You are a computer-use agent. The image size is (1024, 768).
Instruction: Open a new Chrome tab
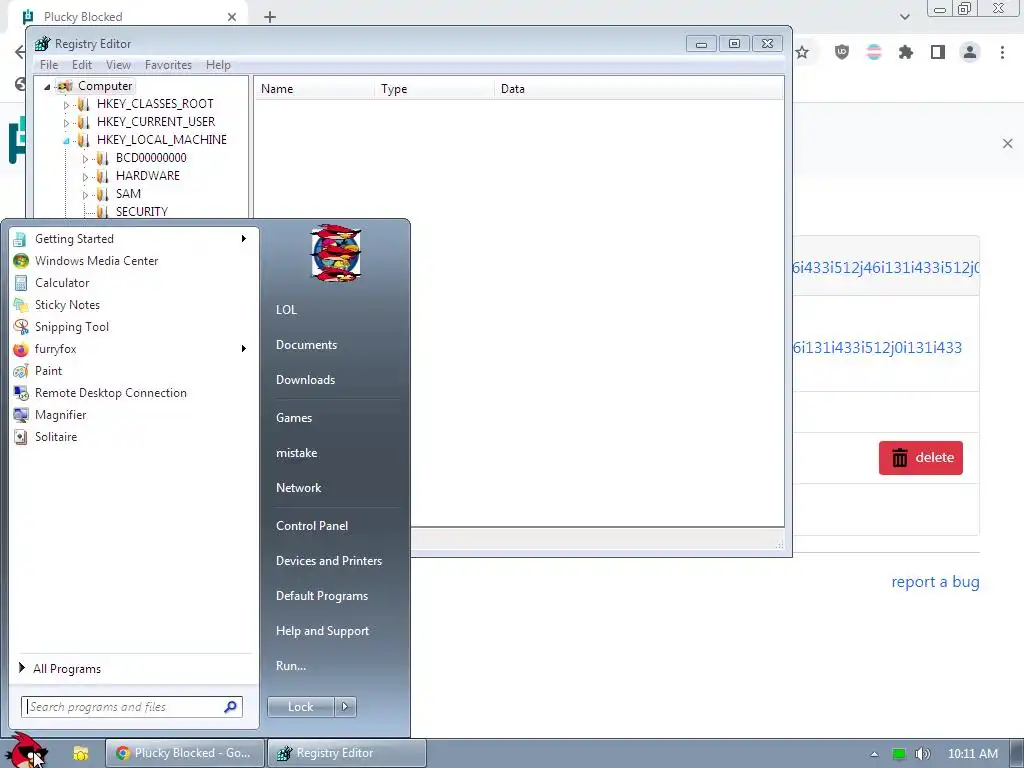[270, 17]
